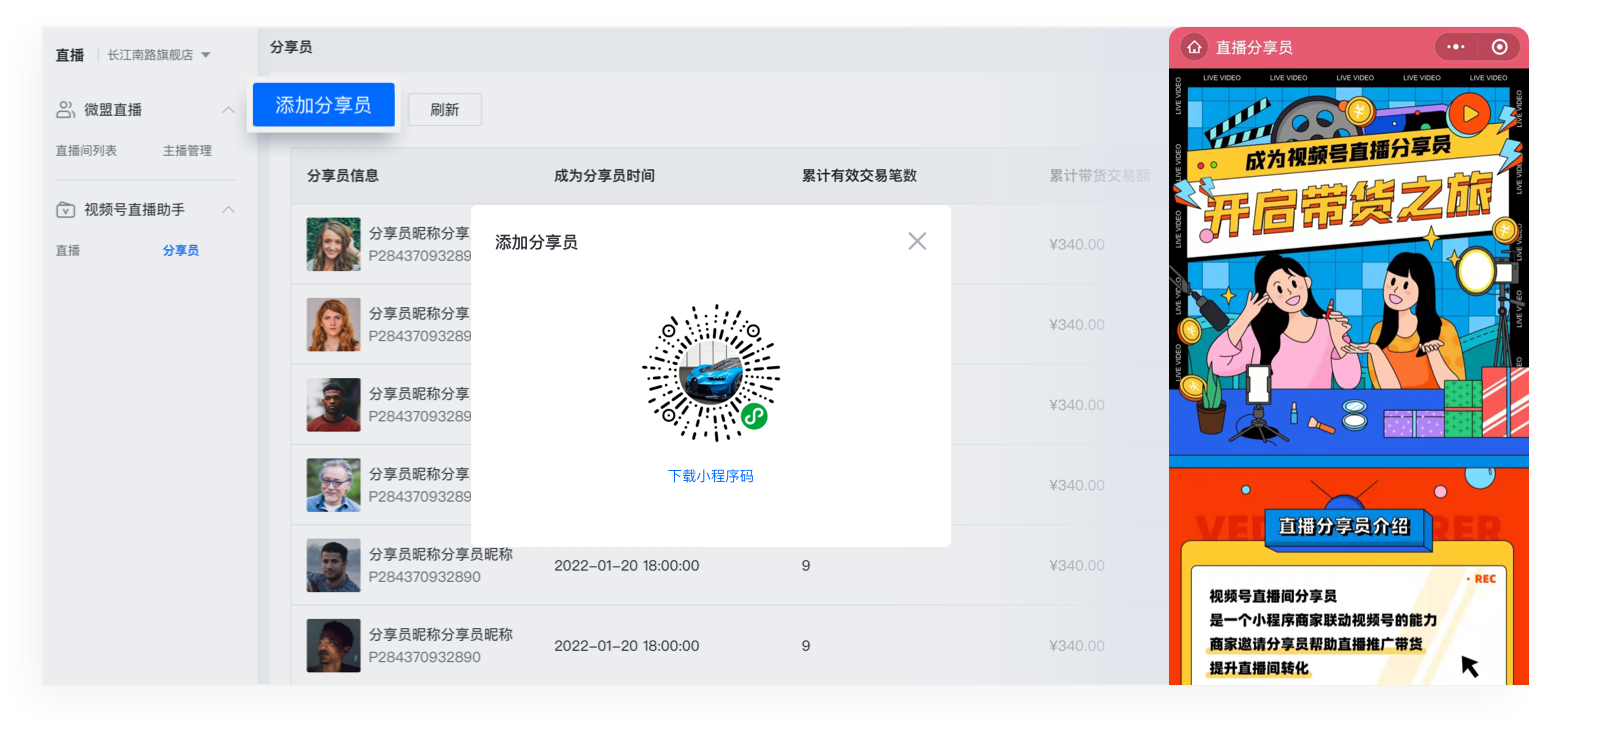Click the last row sharer avatar
The width and height of the screenshot is (1621, 730).
333,645
